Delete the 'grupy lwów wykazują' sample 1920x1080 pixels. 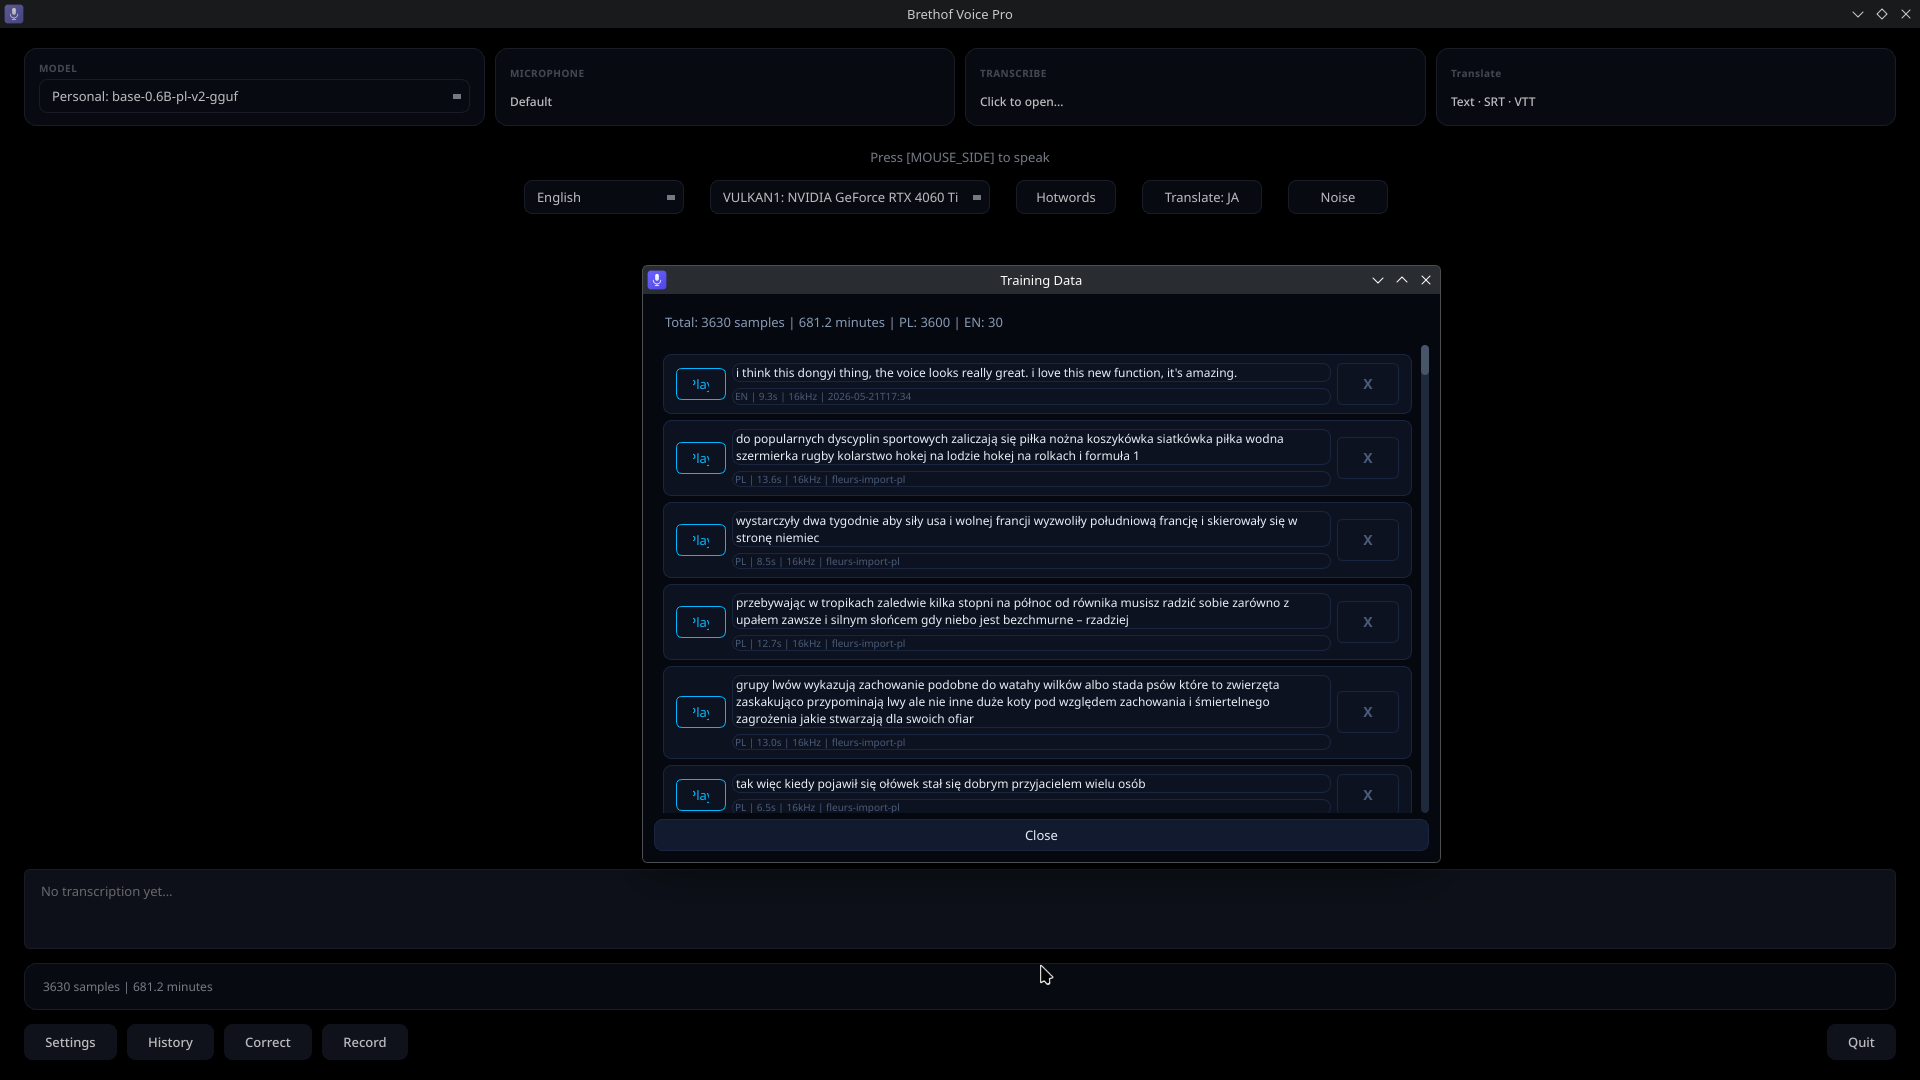(1367, 712)
